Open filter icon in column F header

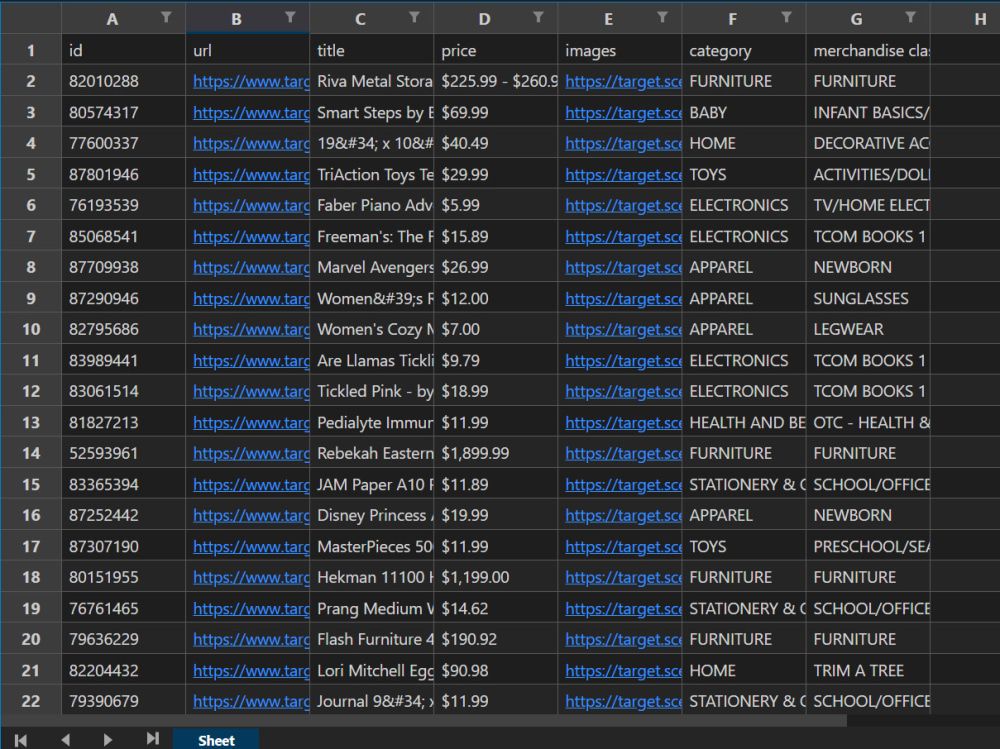click(786, 18)
